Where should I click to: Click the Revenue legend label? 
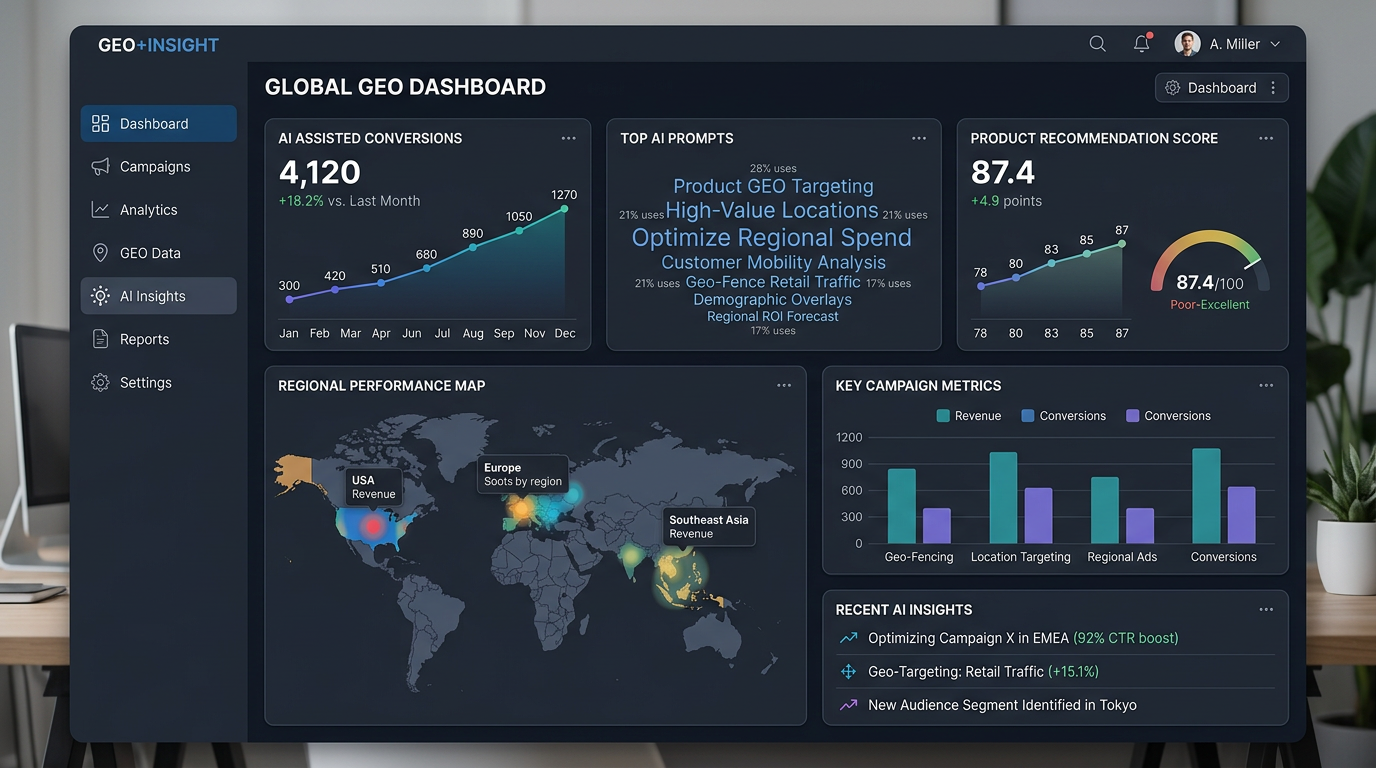(978, 416)
